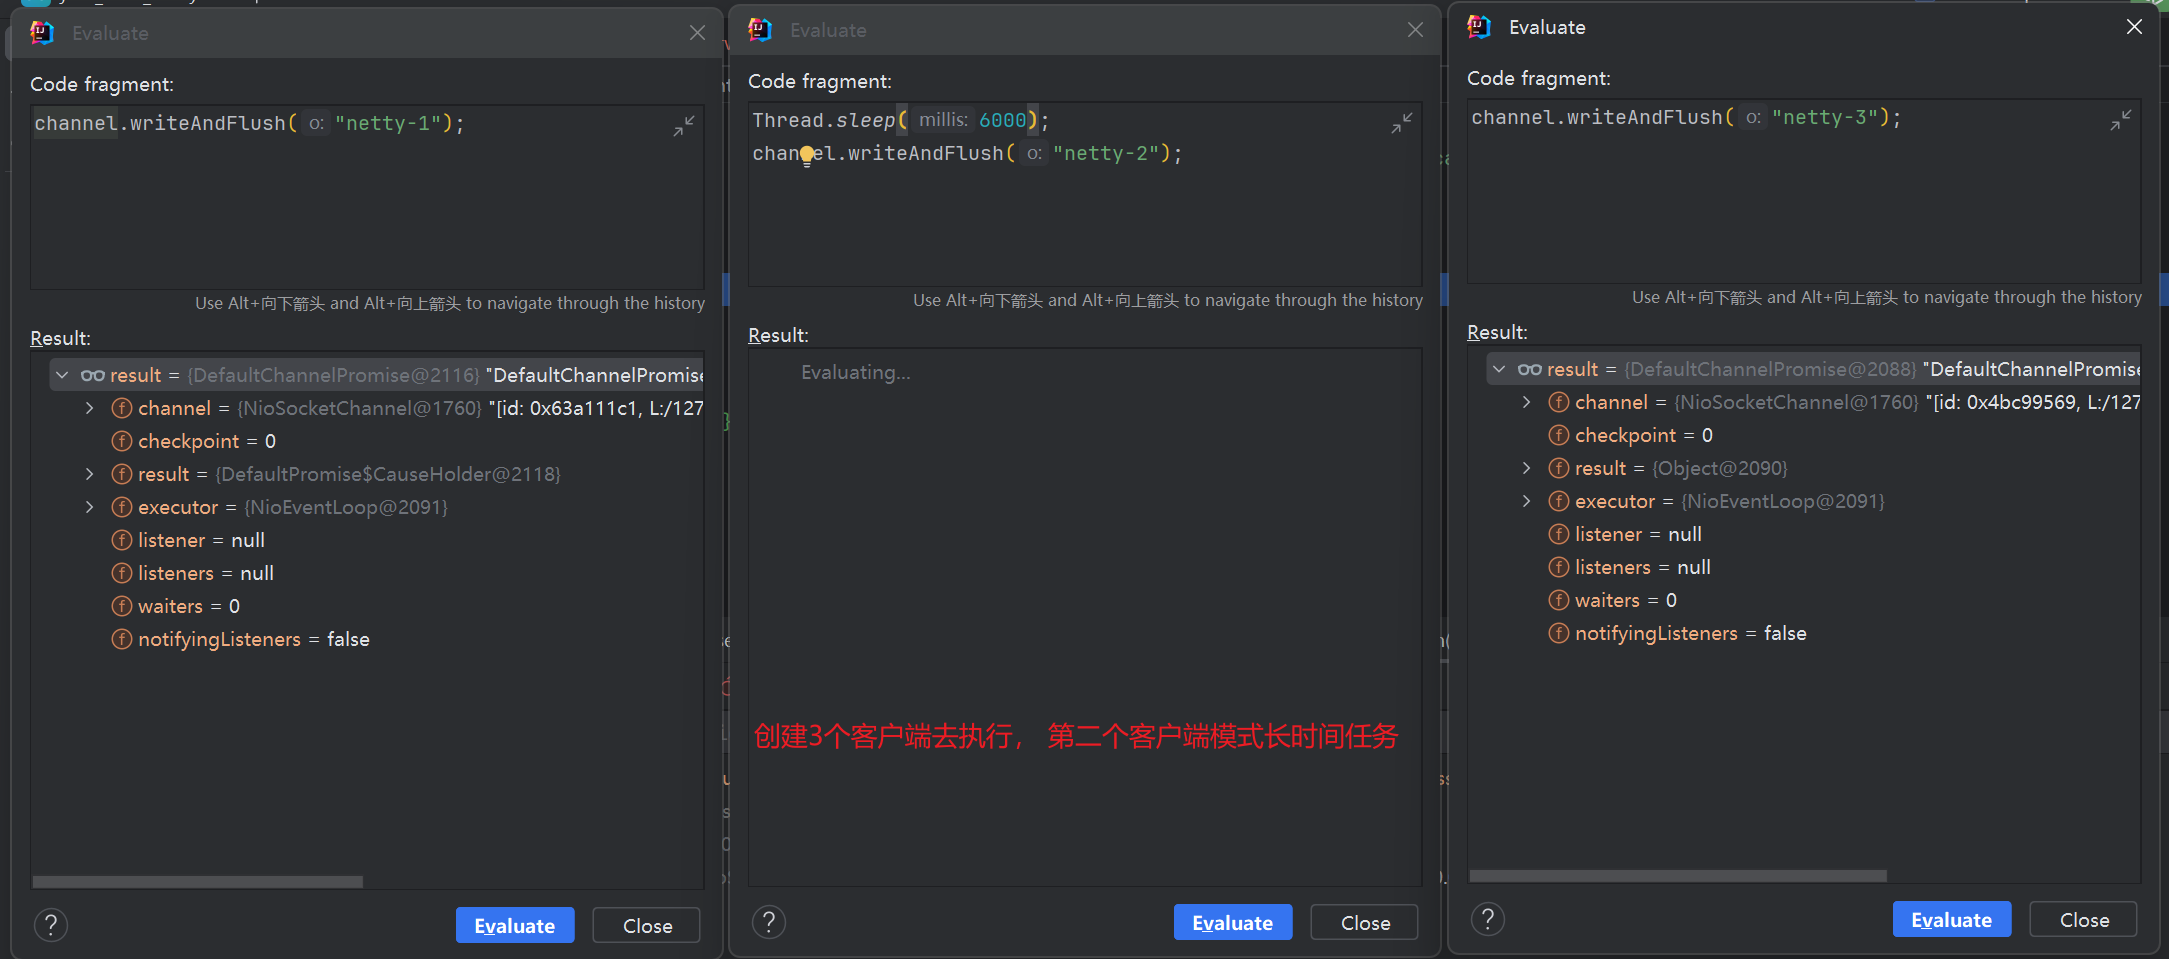Open help in the netty-2 Evaluate dialog

(769, 922)
